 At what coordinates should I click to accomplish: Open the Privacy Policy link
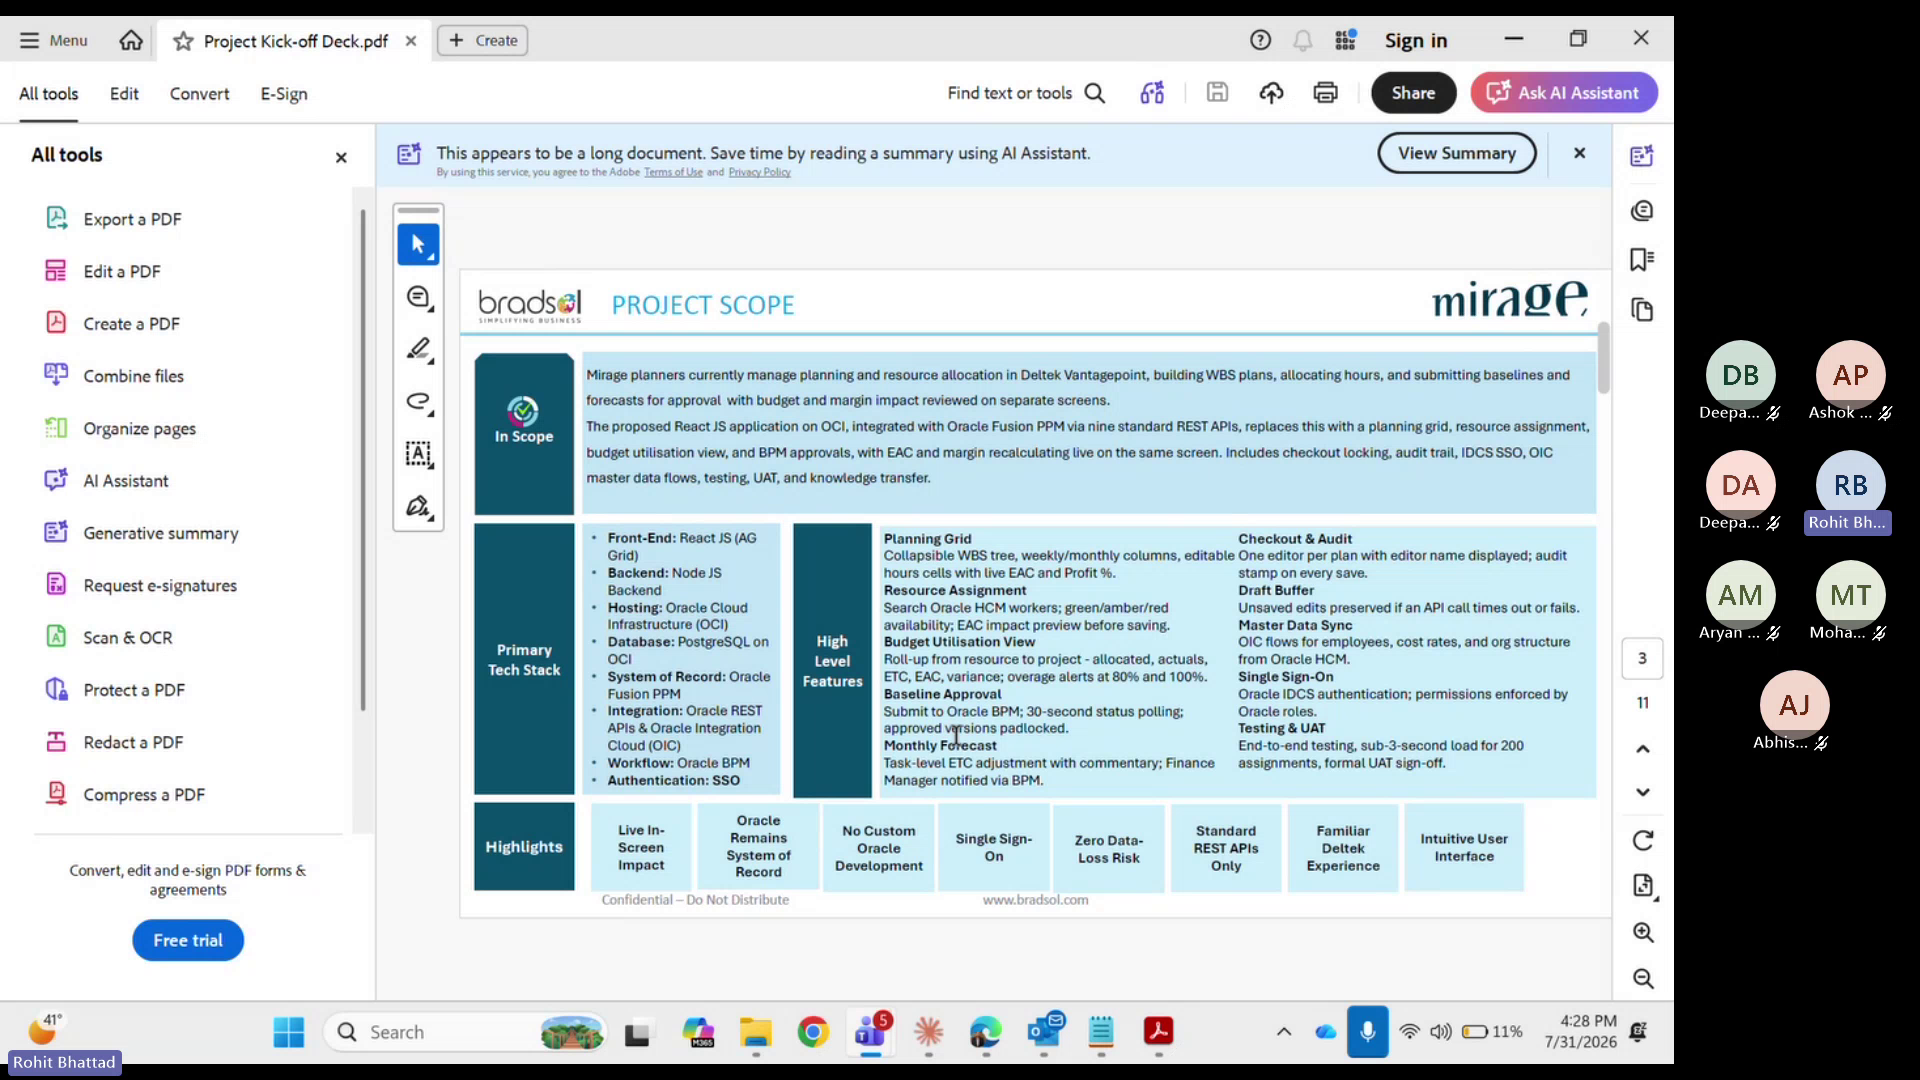(759, 172)
